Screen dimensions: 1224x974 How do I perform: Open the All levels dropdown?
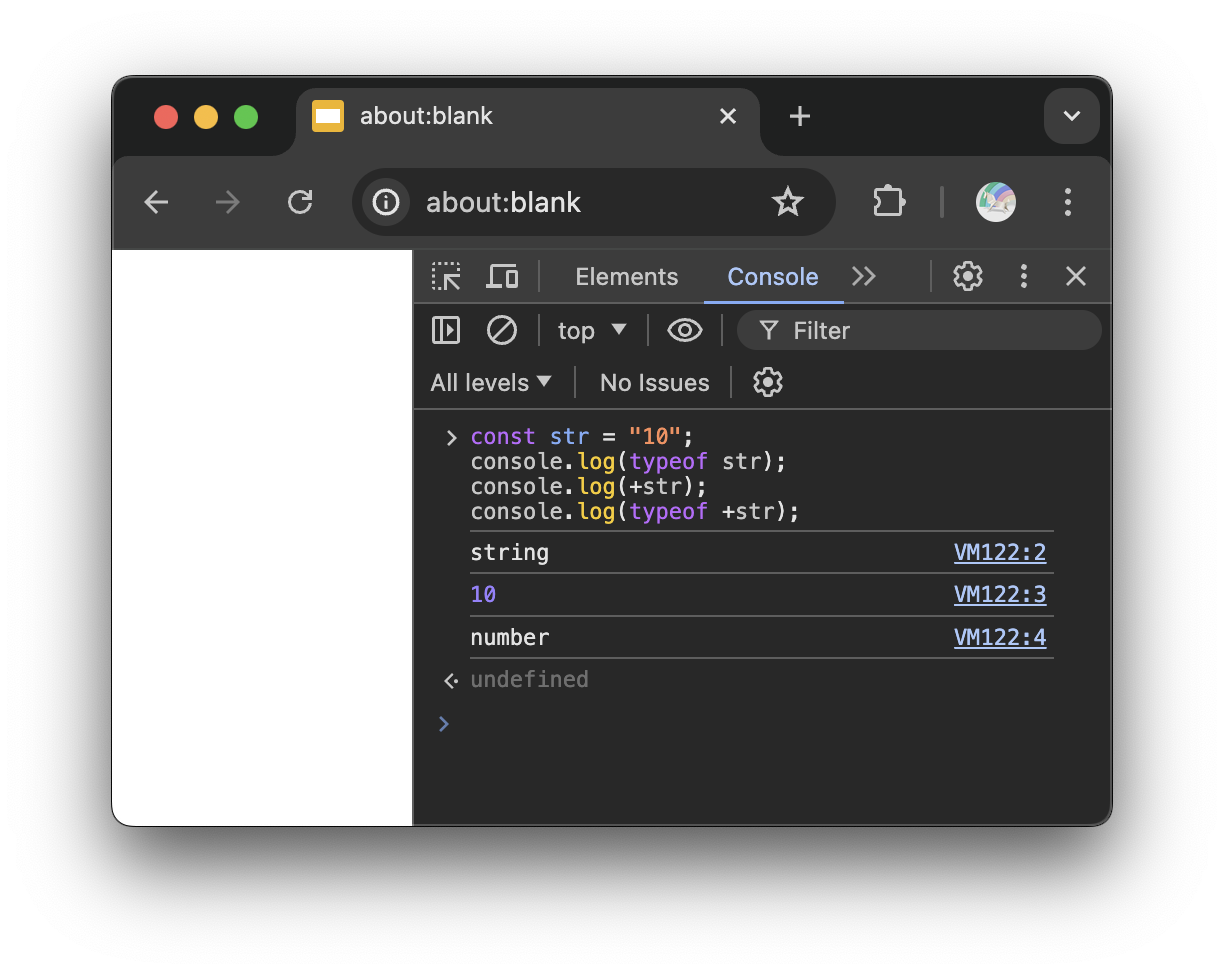click(491, 383)
